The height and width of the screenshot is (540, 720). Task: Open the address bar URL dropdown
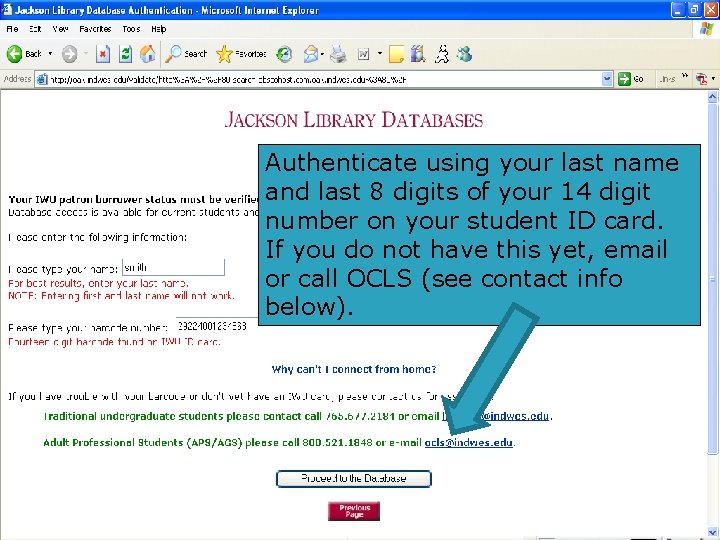point(607,79)
